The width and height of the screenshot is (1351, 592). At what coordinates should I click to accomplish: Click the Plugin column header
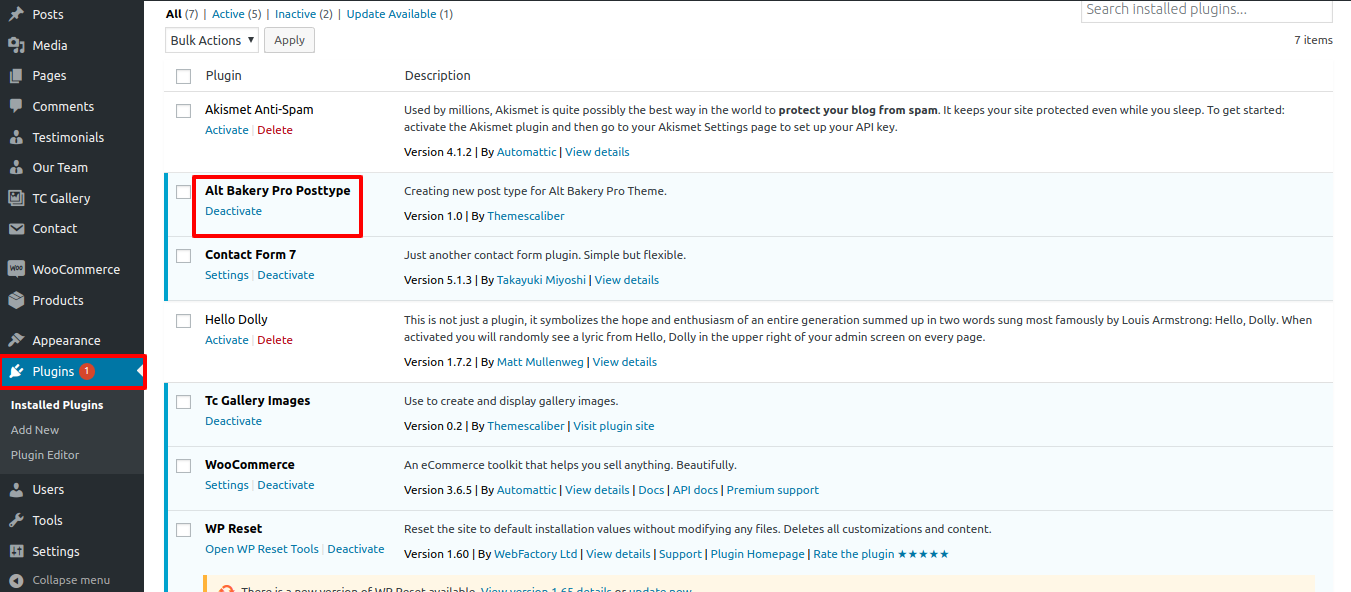[x=224, y=76]
